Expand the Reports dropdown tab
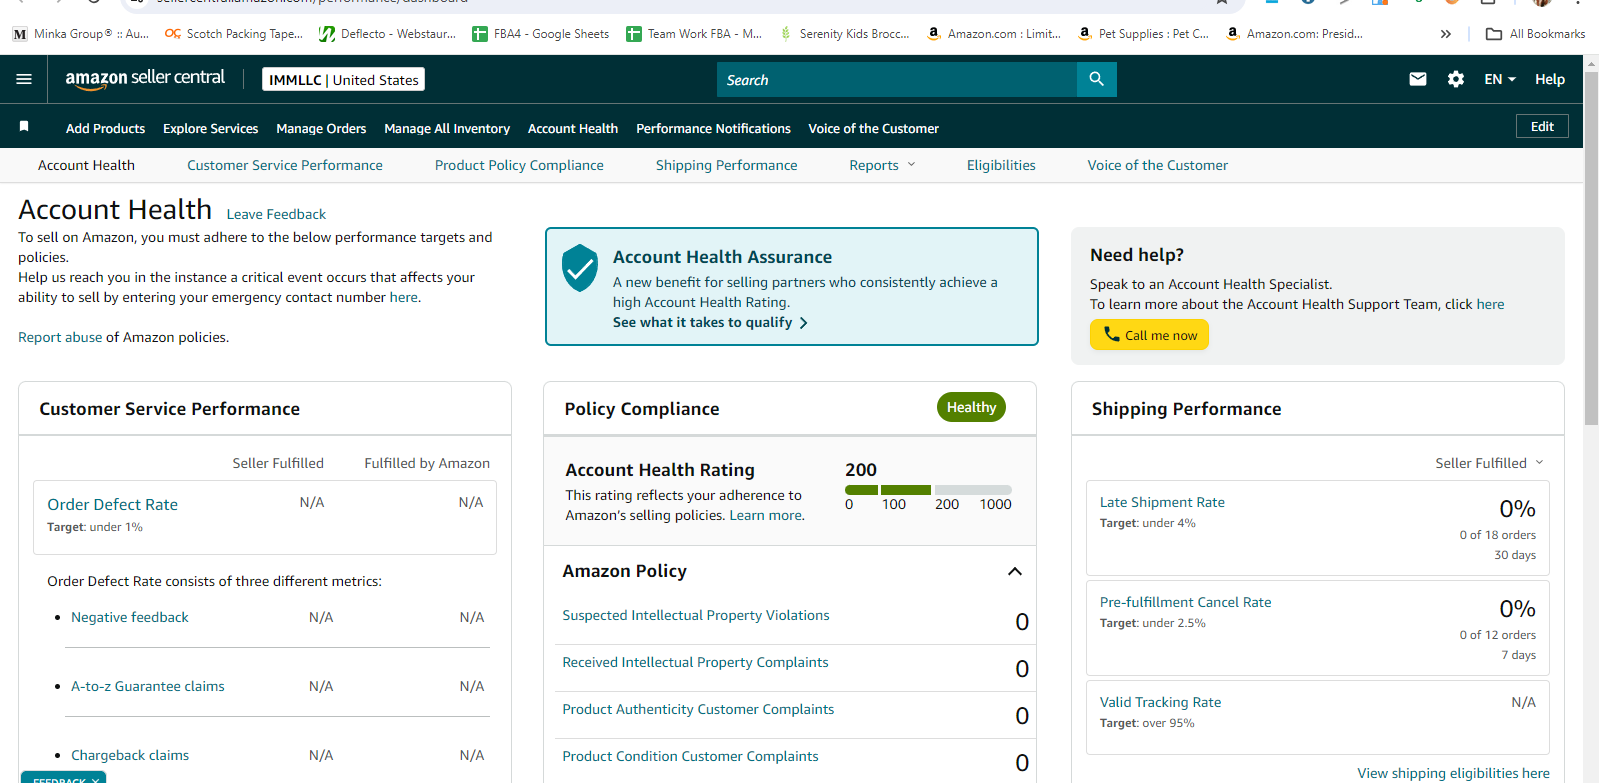Viewport: 1599px width, 783px height. 882,165
